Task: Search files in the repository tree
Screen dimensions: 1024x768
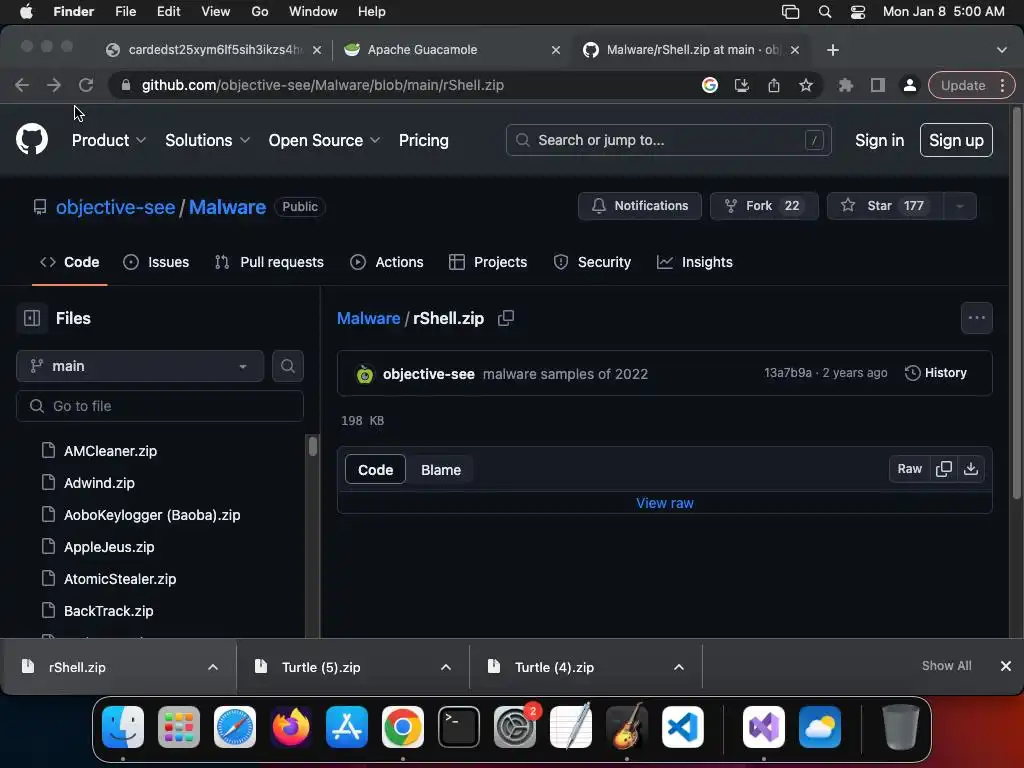Action: [288, 366]
